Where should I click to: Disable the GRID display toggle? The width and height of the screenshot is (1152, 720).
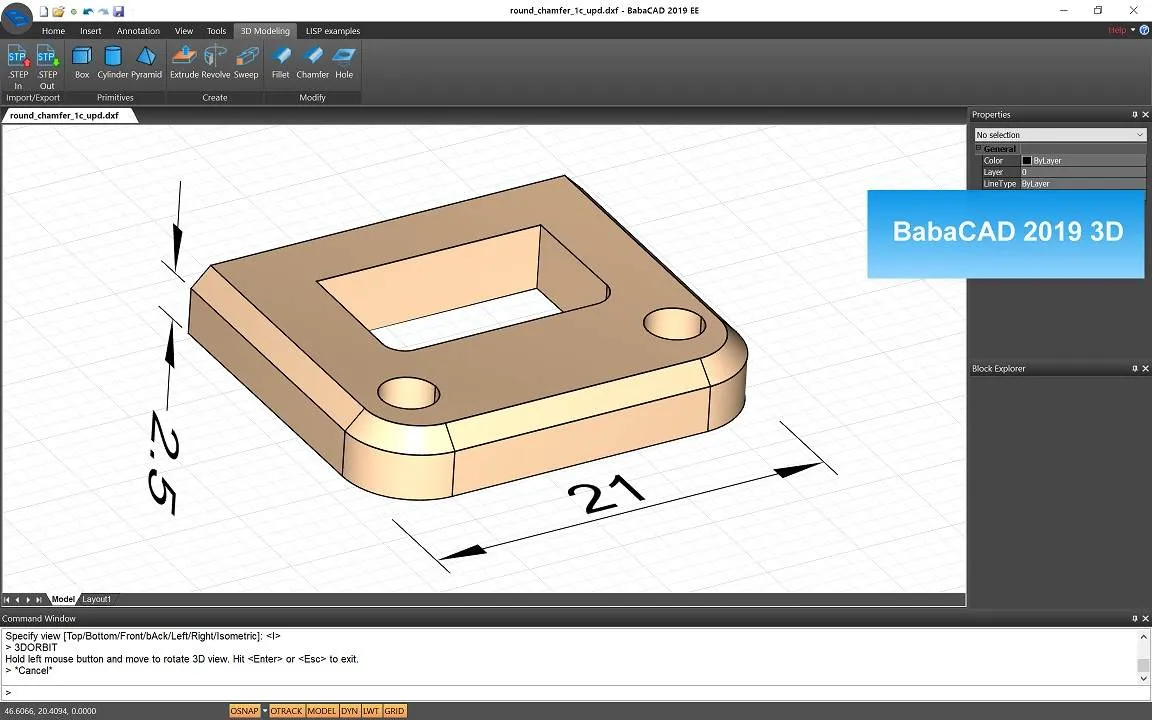click(x=394, y=711)
